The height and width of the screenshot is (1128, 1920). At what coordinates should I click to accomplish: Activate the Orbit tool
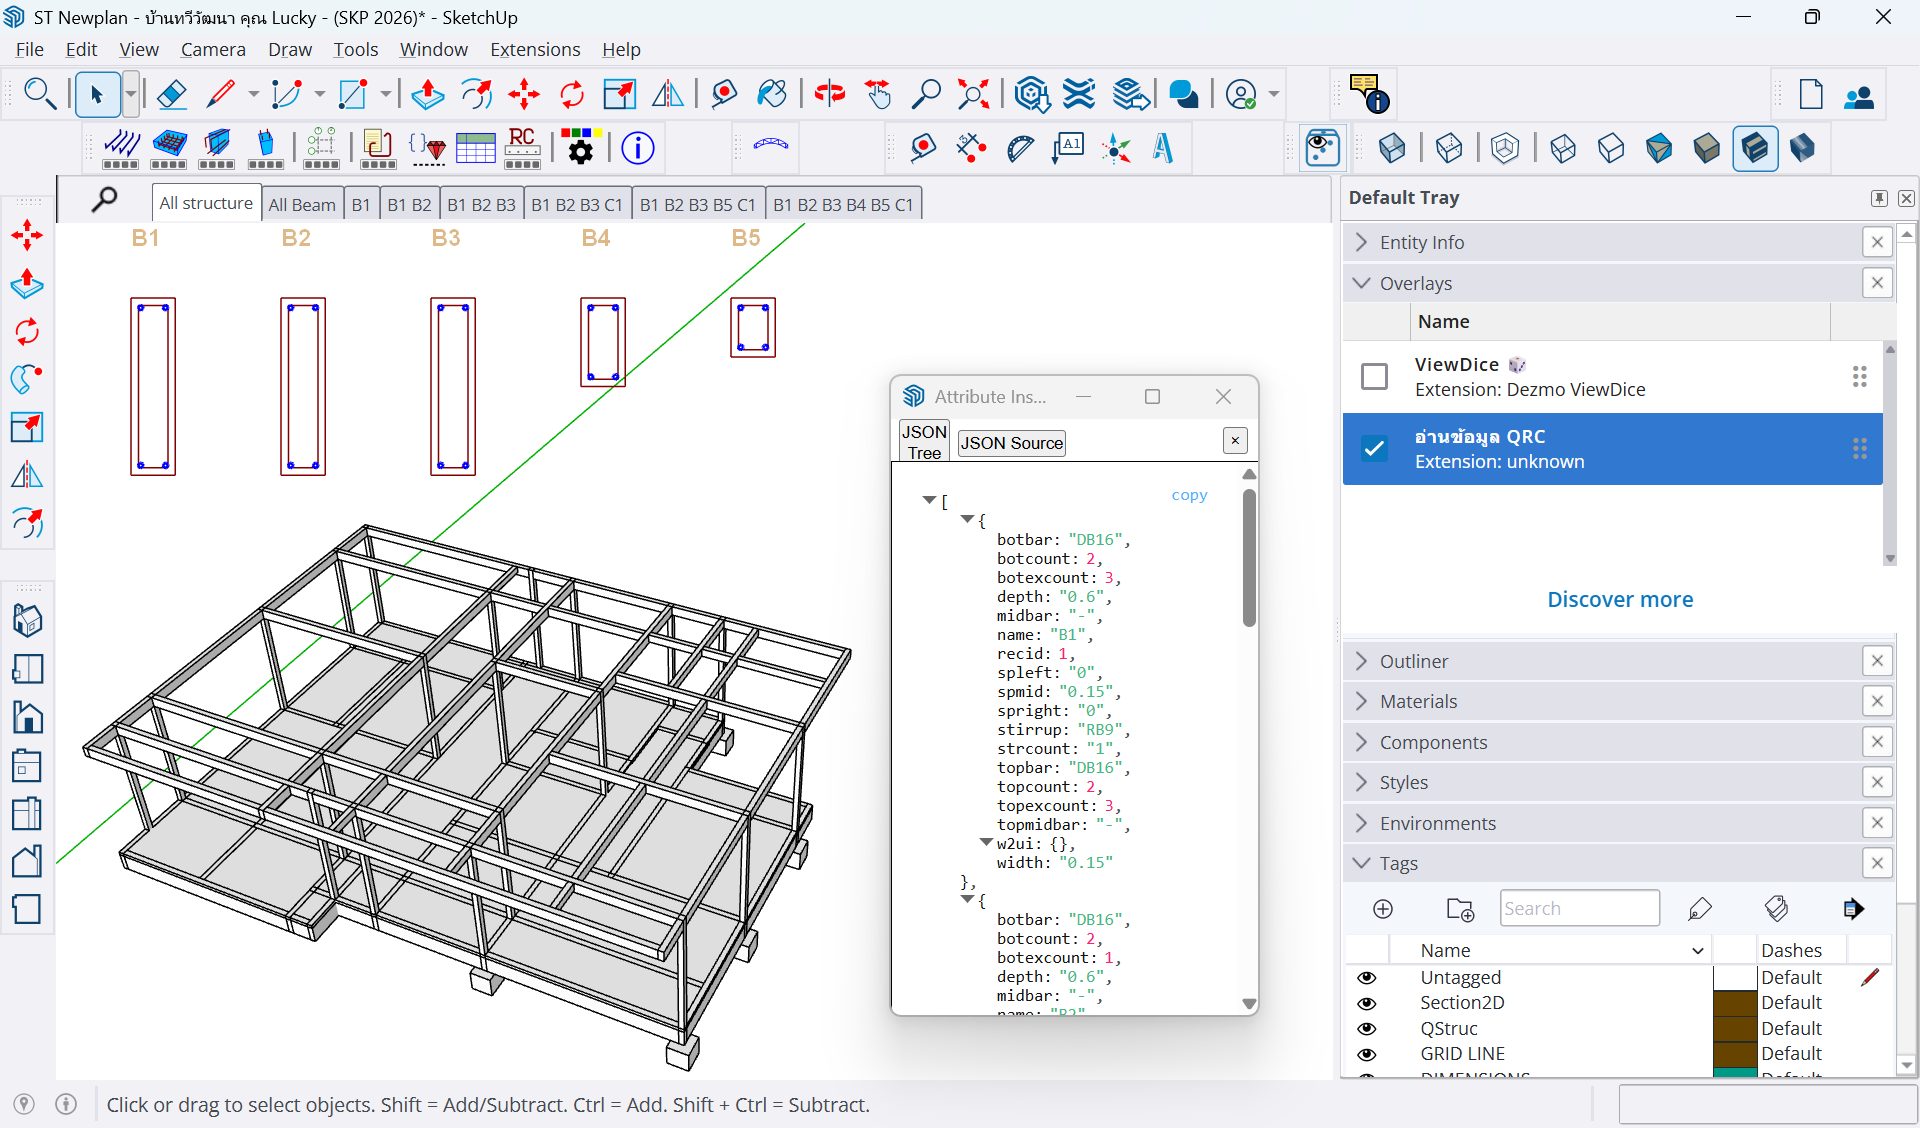[x=829, y=95]
